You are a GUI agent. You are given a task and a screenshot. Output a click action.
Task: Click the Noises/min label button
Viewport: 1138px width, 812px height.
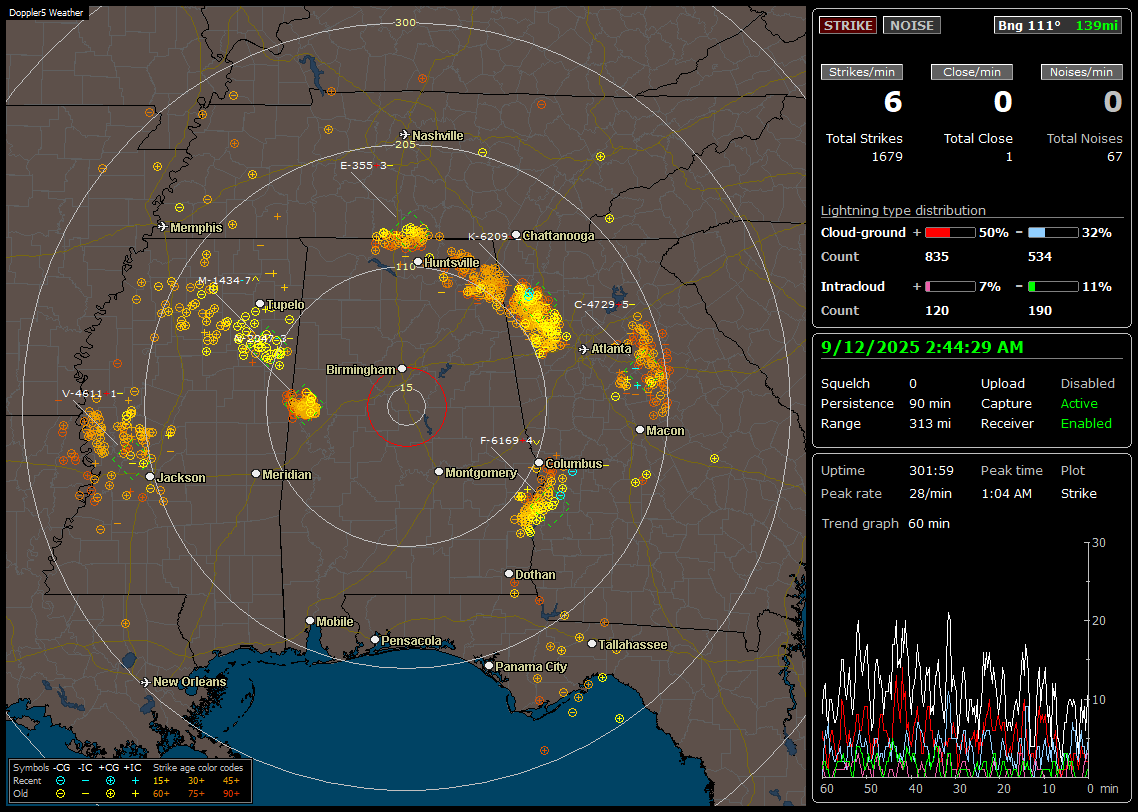click(1081, 72)
